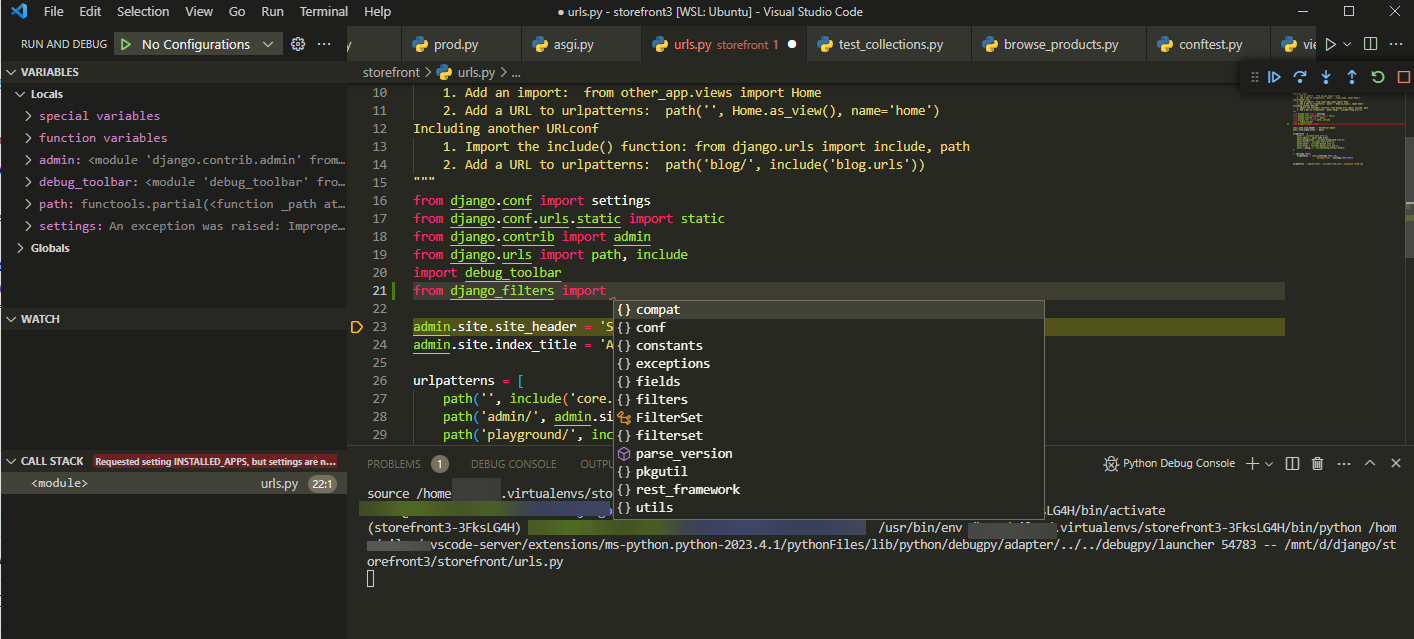Image resolution: width=1414 pixels, height=639 pixels.
Task: Open the Terminal menu
Action: tap(324, 12)
